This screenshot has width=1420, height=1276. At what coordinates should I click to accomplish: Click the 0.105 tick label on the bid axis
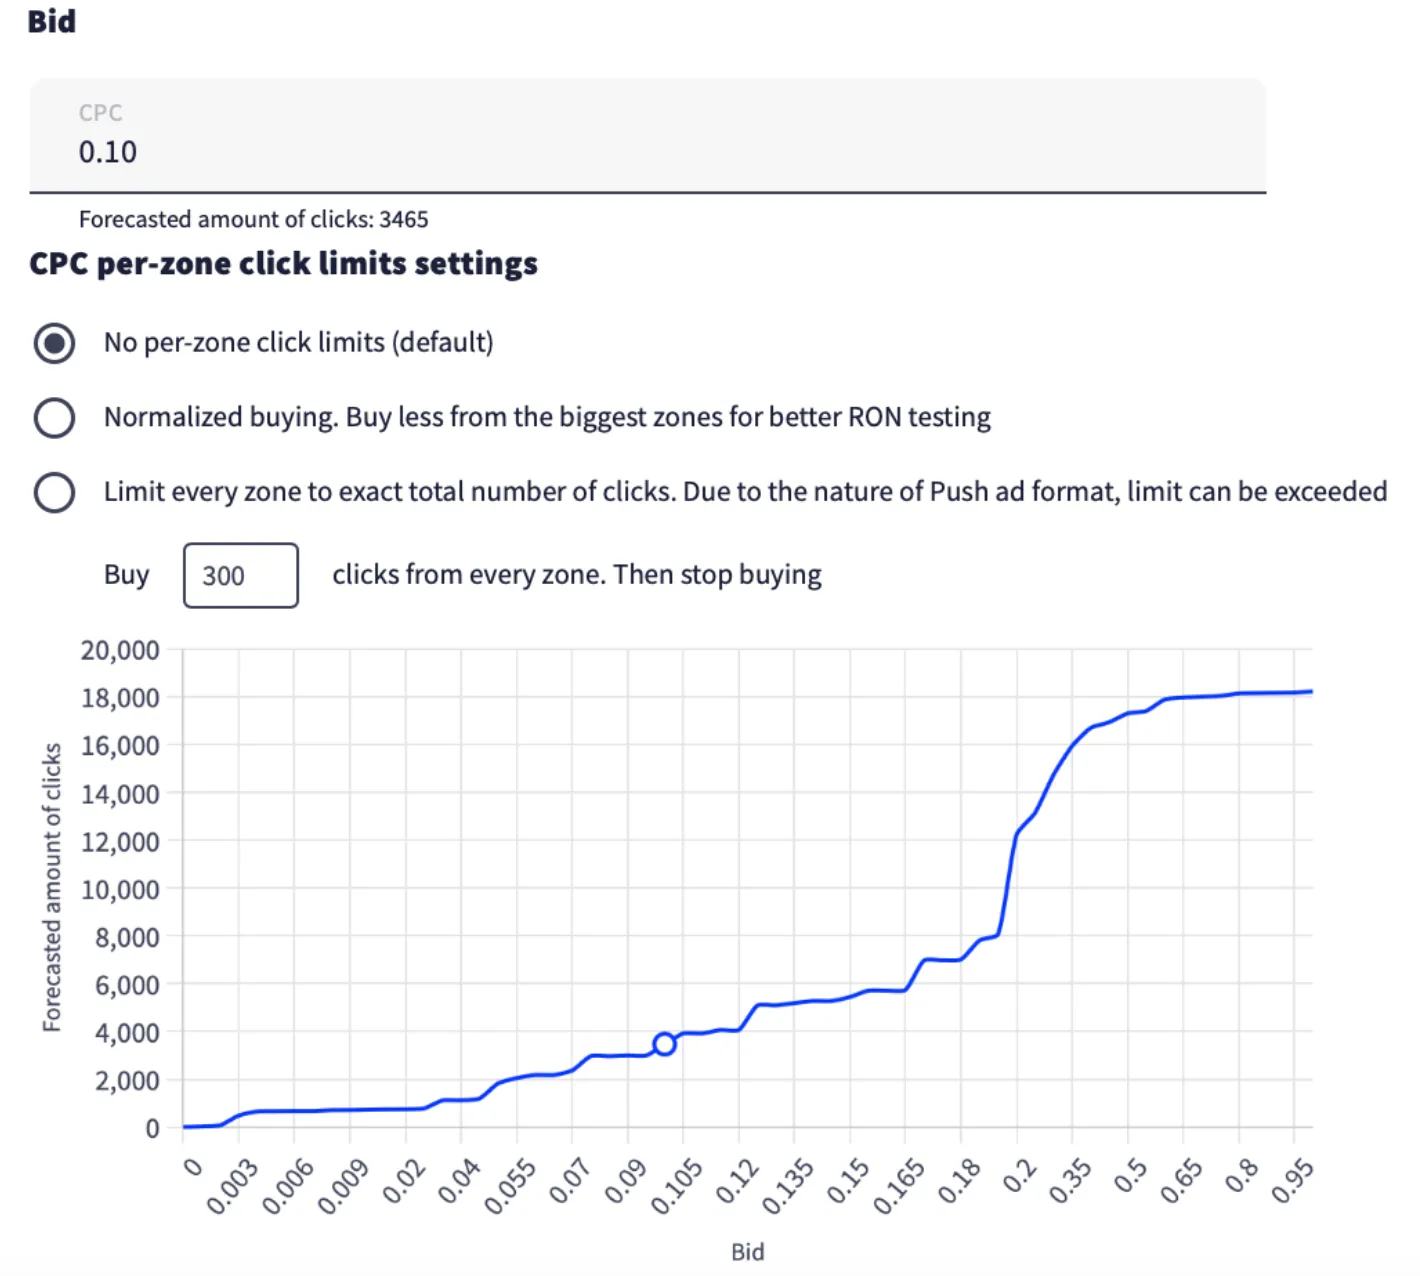(677, 1187)
